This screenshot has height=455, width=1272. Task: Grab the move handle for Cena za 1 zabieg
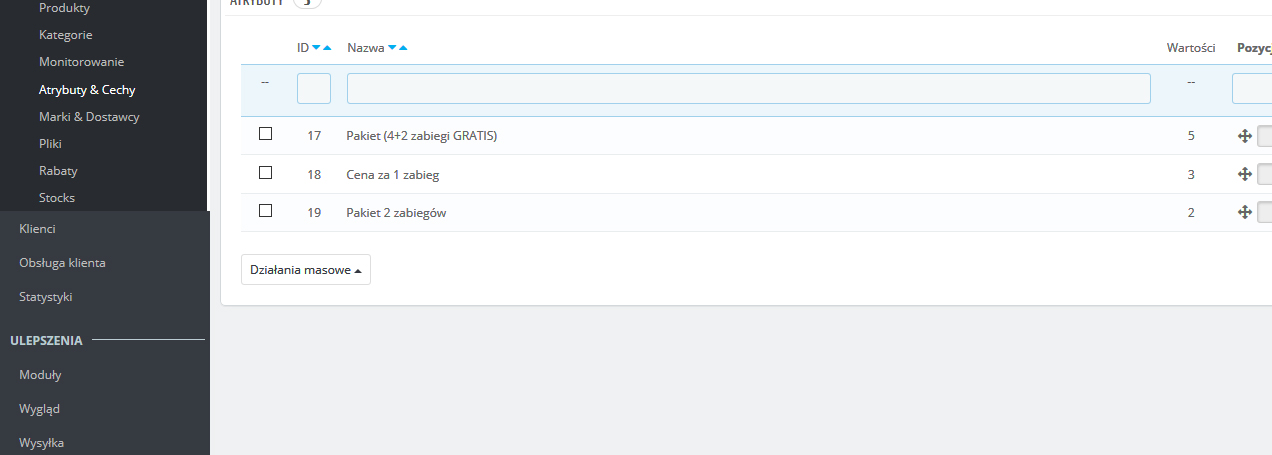[x=1245, y=174]
